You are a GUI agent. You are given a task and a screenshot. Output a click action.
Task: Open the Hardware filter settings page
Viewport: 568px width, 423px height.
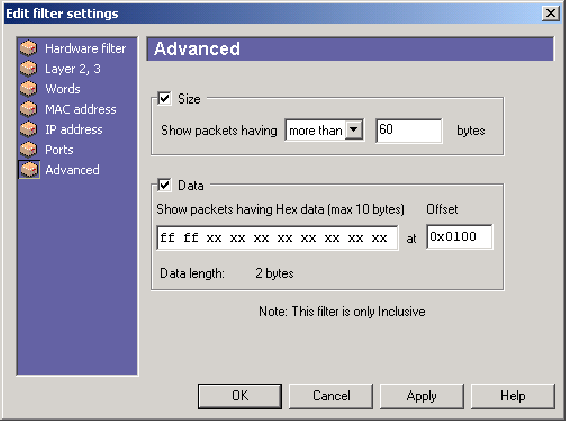[85, 48]
